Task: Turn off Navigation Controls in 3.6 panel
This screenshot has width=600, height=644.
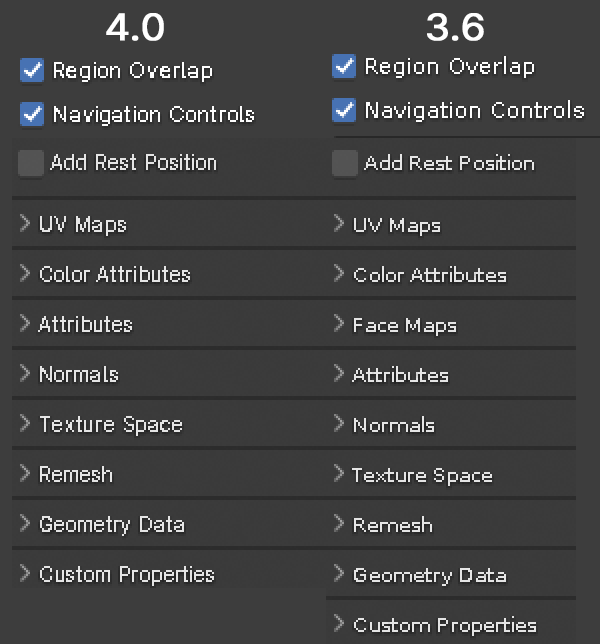Action: 344,110
